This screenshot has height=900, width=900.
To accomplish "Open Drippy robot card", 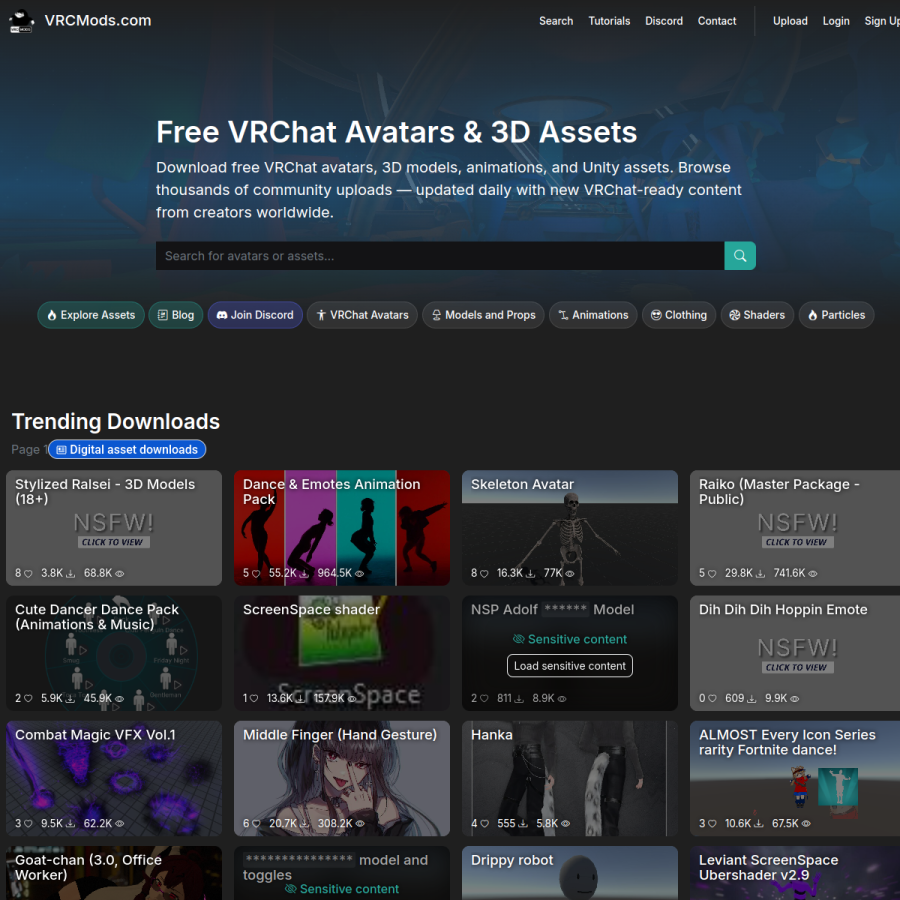I will pyautogui.click(x=569, y=873).
